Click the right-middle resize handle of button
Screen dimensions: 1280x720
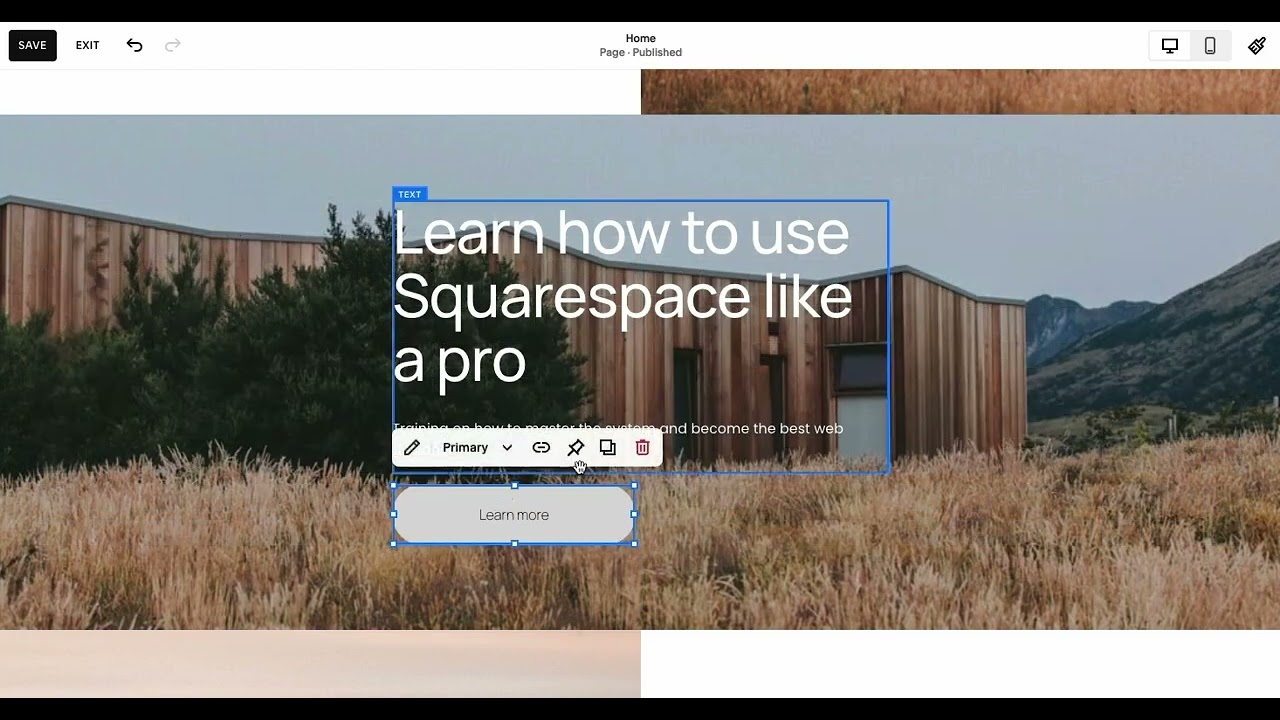click(x=634, y=514)
